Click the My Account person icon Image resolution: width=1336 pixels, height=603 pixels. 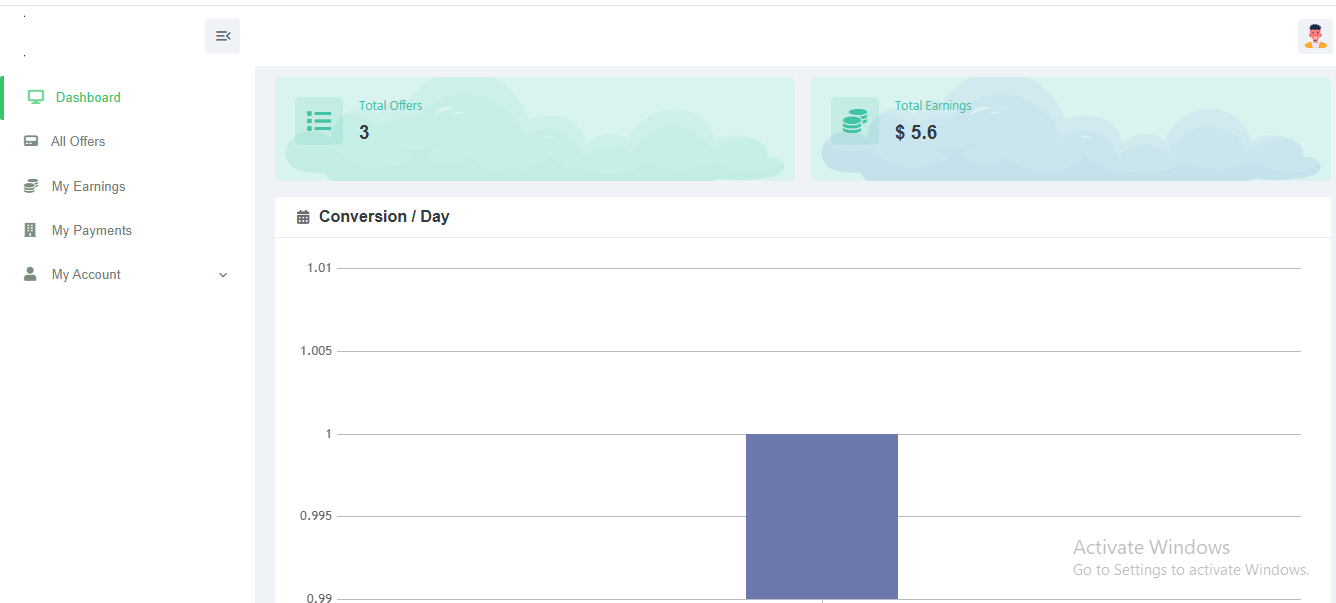point(30,274)
